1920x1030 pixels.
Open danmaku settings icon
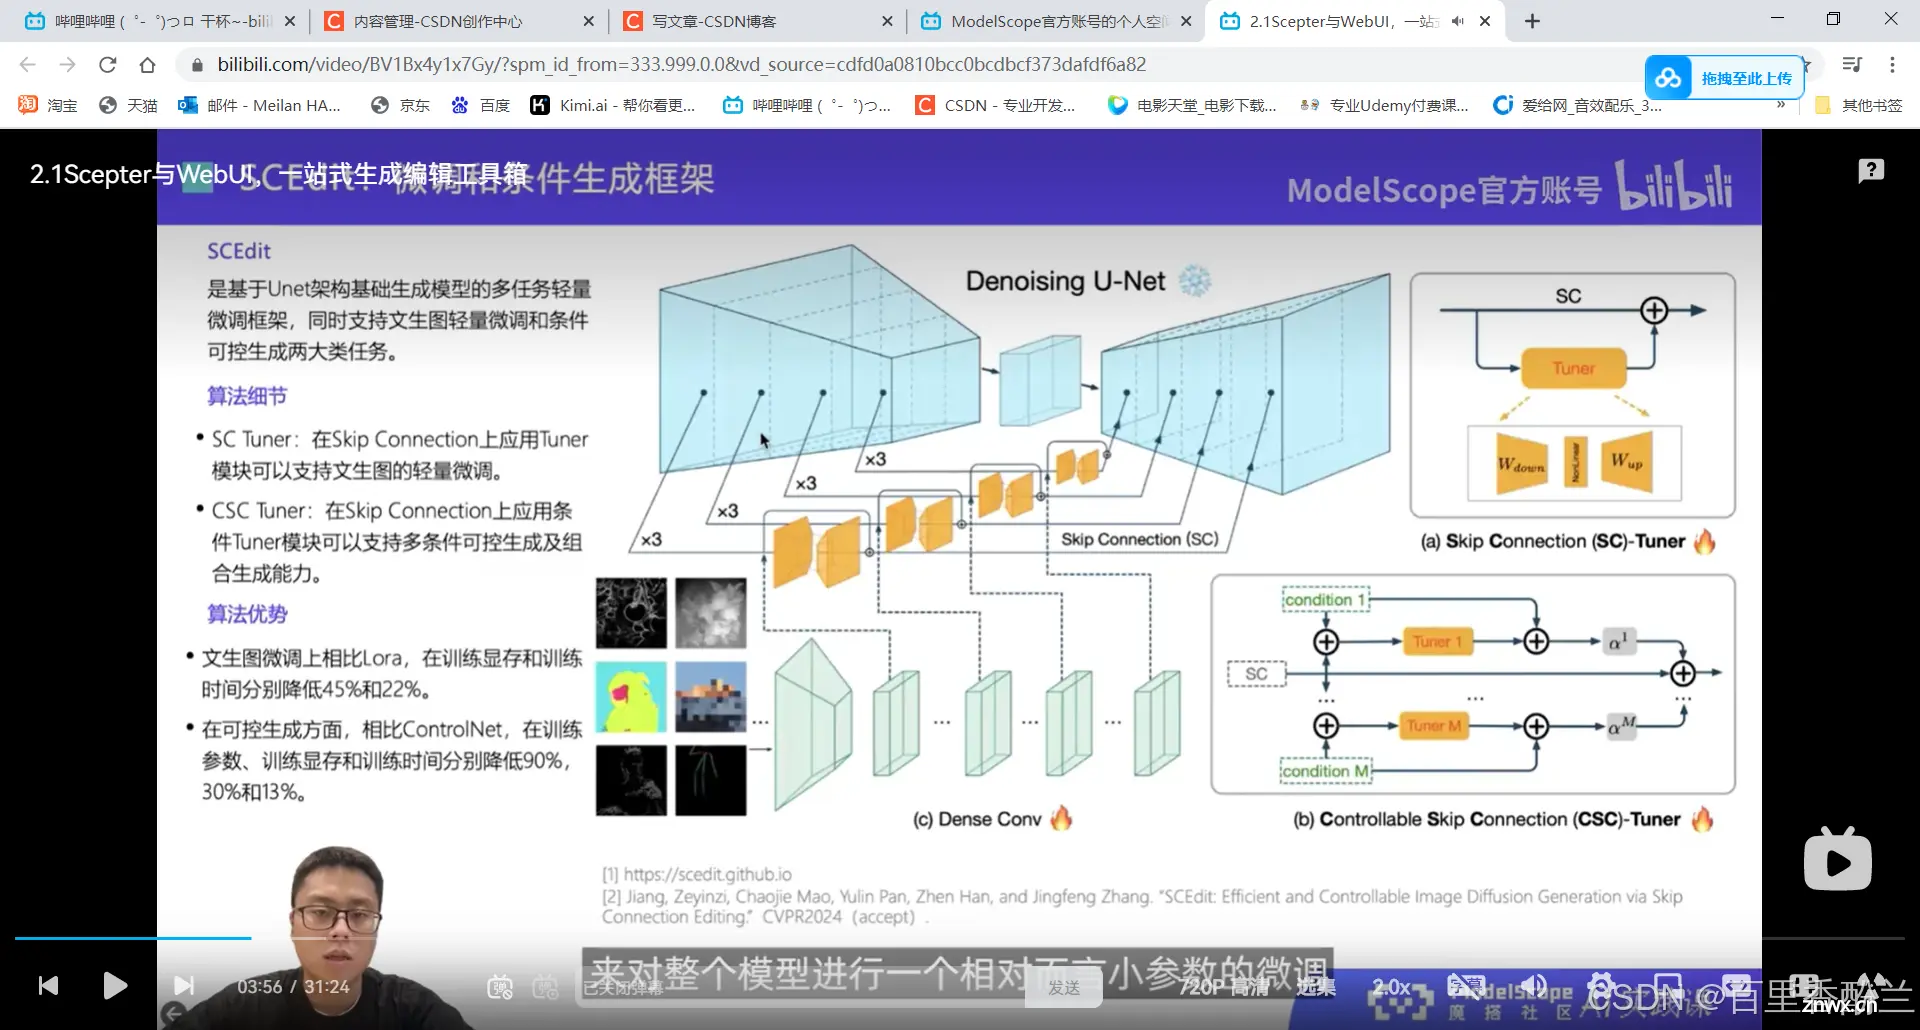coord(546,988)
